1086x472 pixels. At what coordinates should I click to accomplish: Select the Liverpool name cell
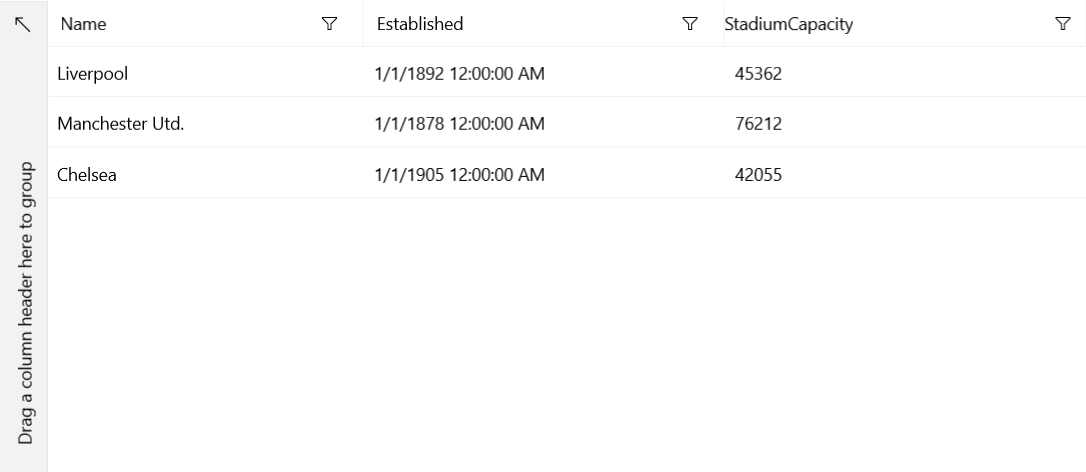(x=93, y=73)
